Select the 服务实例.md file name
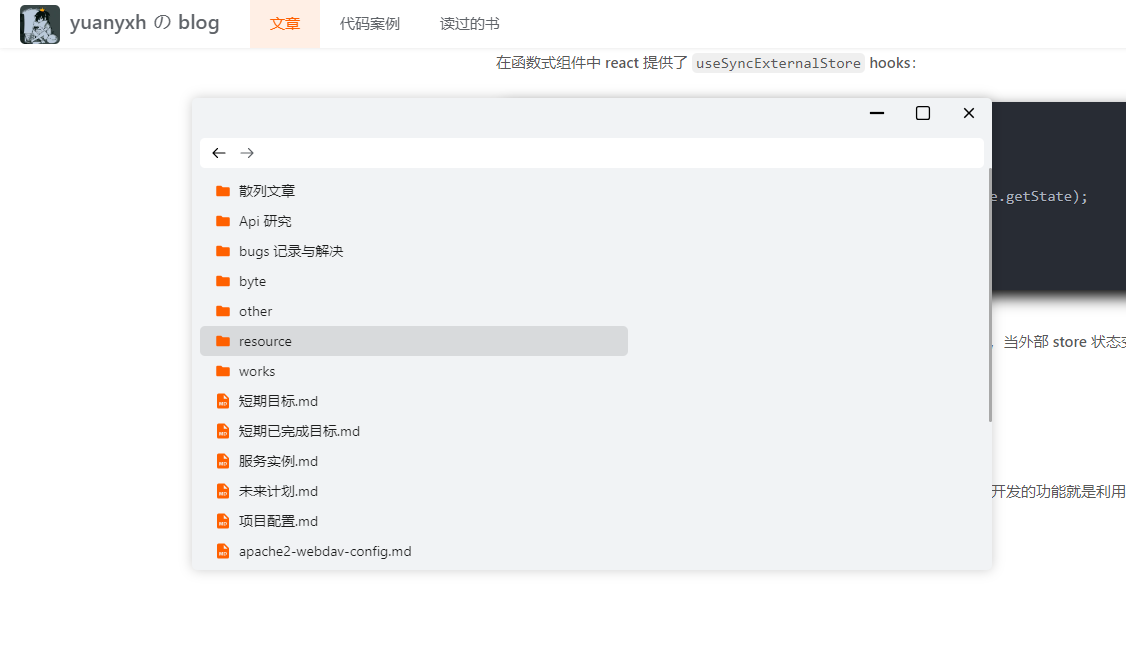1126x653 pixels. coord(279,461)
